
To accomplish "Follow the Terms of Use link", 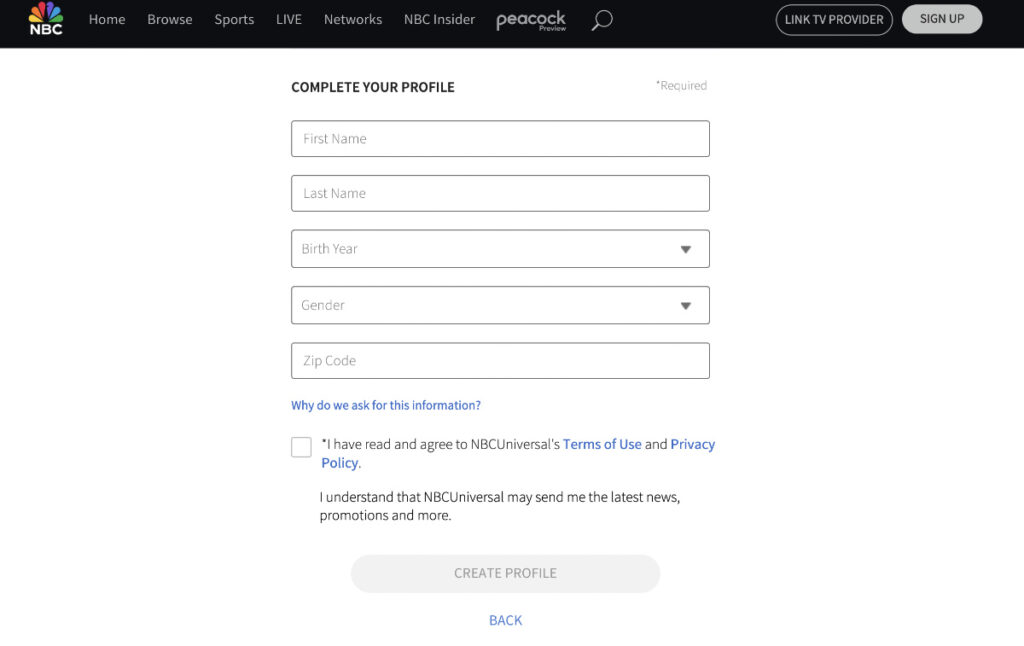I will click(x=602, y=444).
